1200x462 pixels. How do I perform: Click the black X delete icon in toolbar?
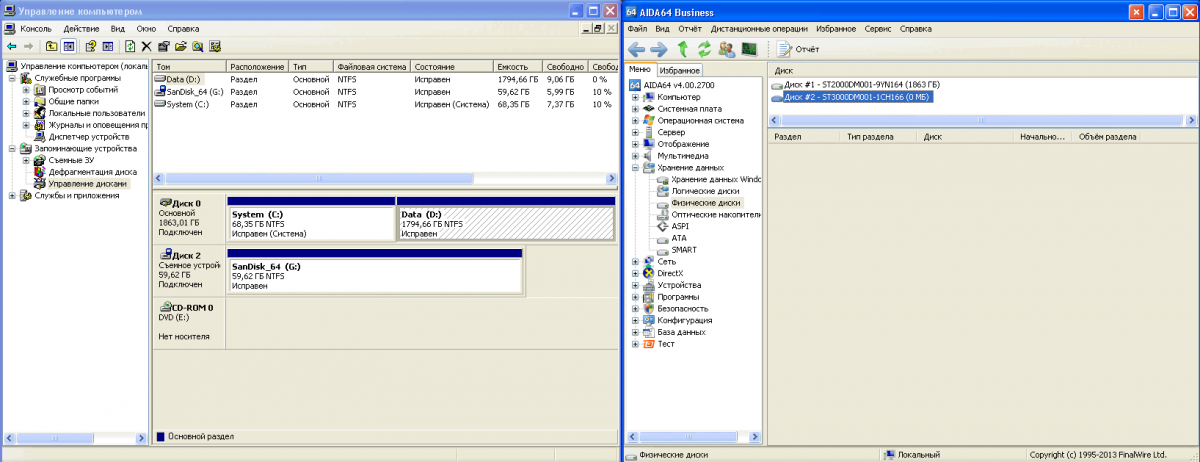[147, 46]
